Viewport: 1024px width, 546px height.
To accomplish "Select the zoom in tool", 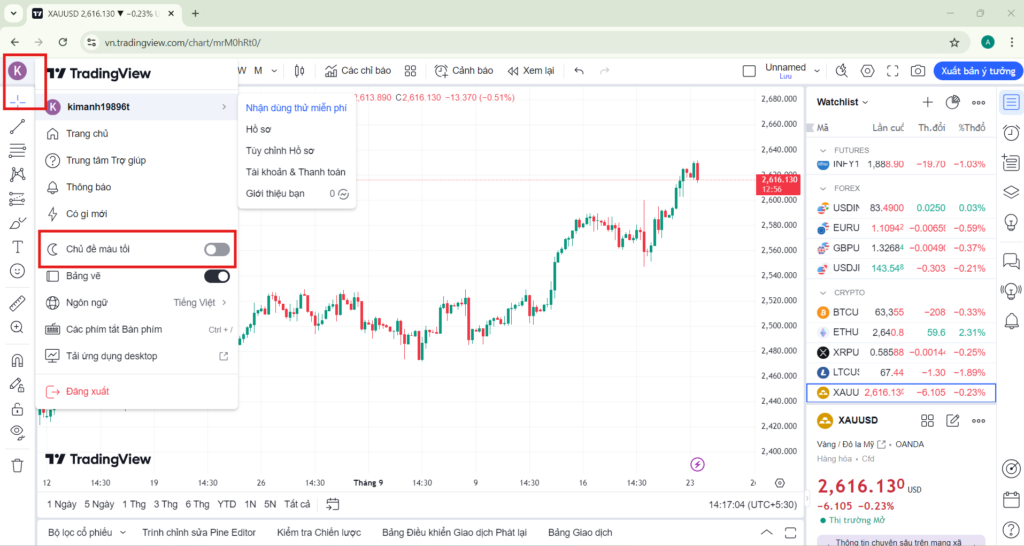I will pyautogui.click(x=18, y=327).
